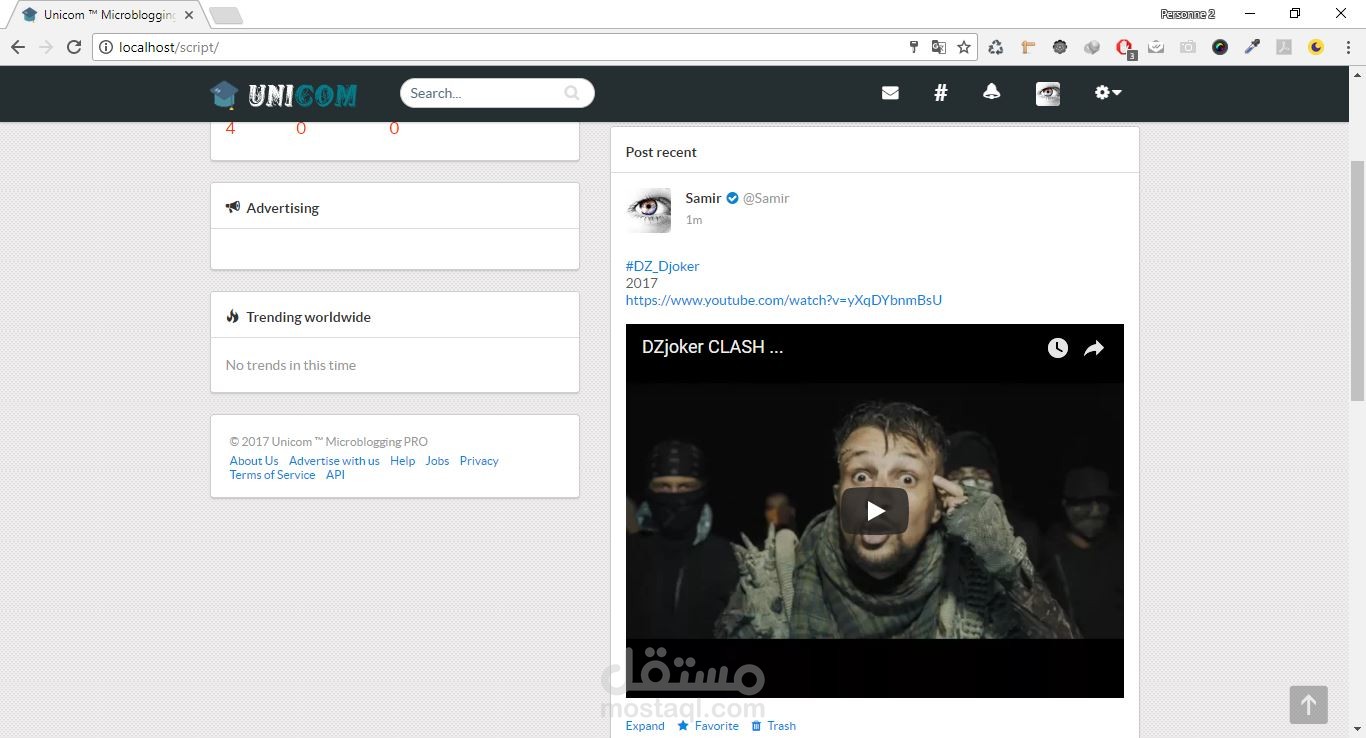Click the search magnifier icon
Screen dimensions: 1366x738
click(572, 93)
